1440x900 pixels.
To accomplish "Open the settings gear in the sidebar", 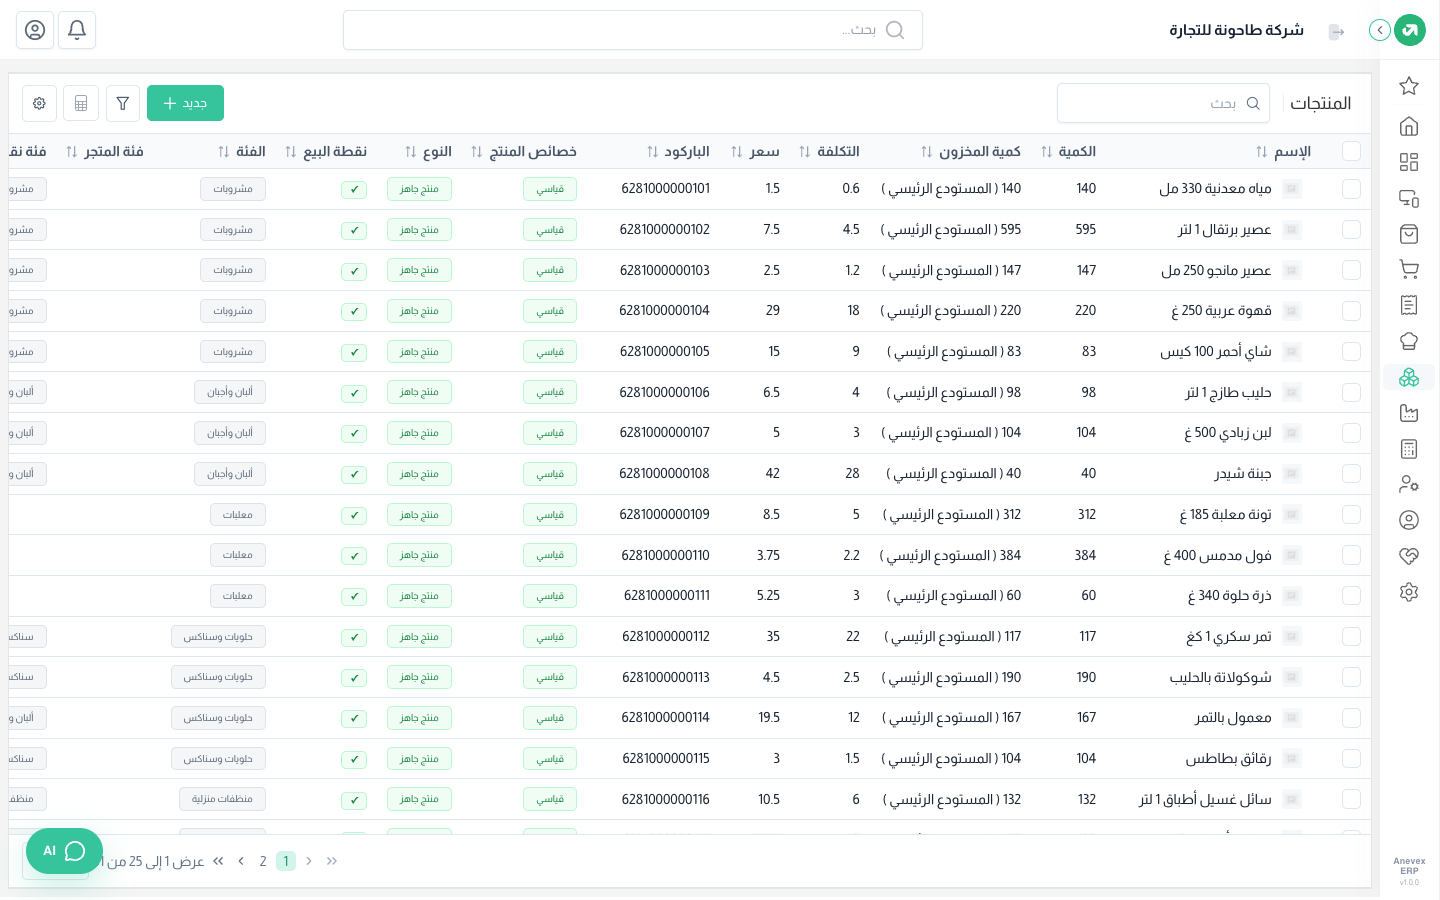I will click(x=1409, y=592).
